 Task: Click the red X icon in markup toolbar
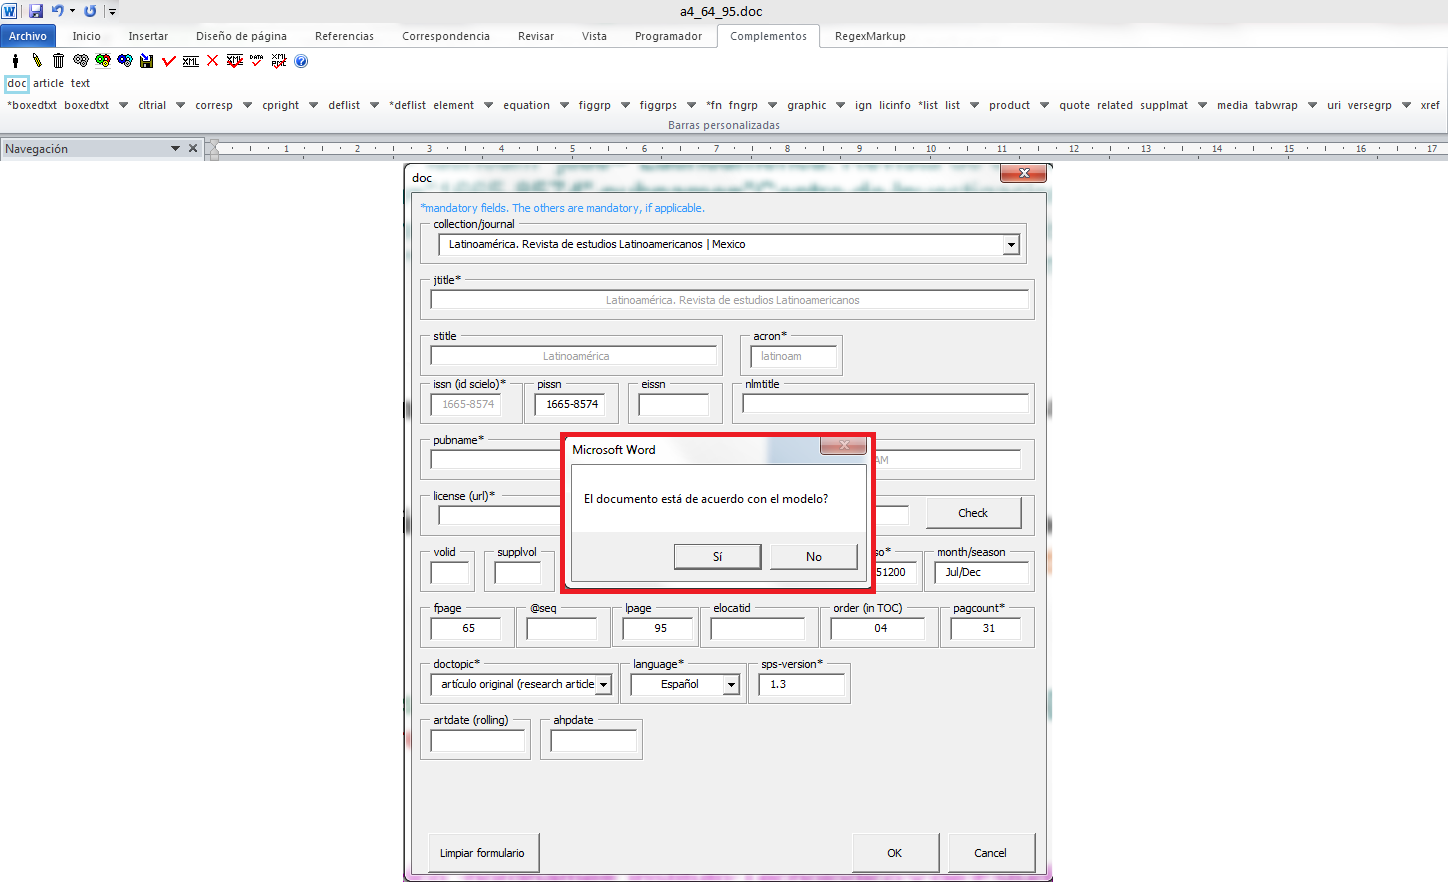(212, 61)
